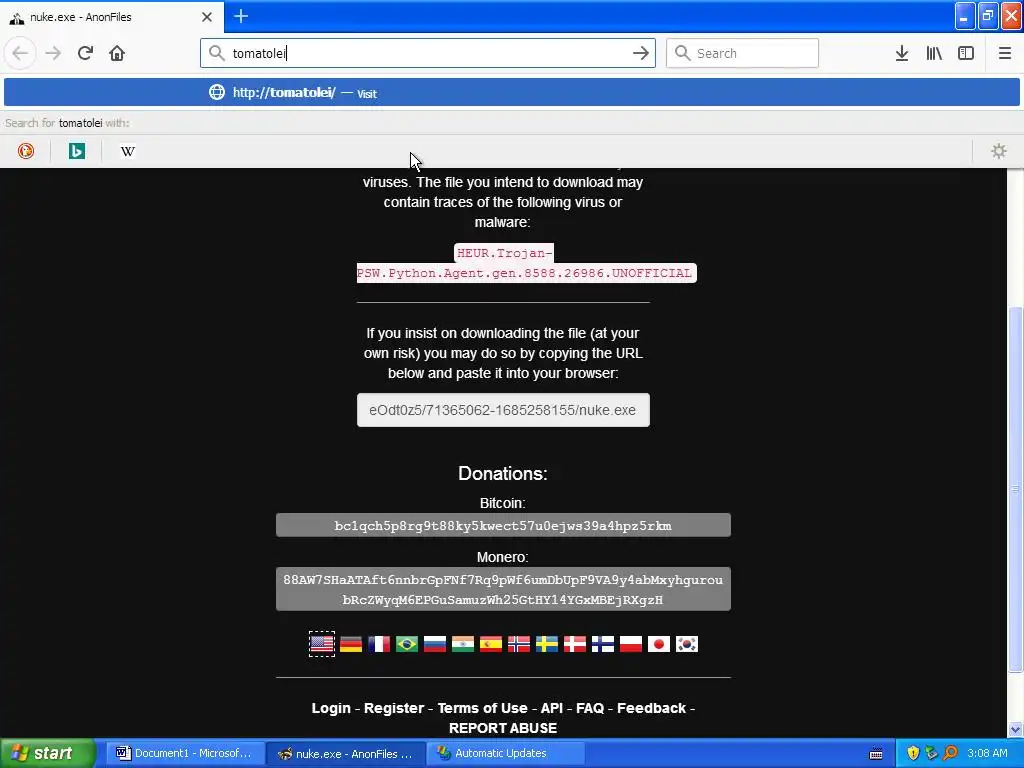Click the orange magnifier tray icon

[950, 753]
